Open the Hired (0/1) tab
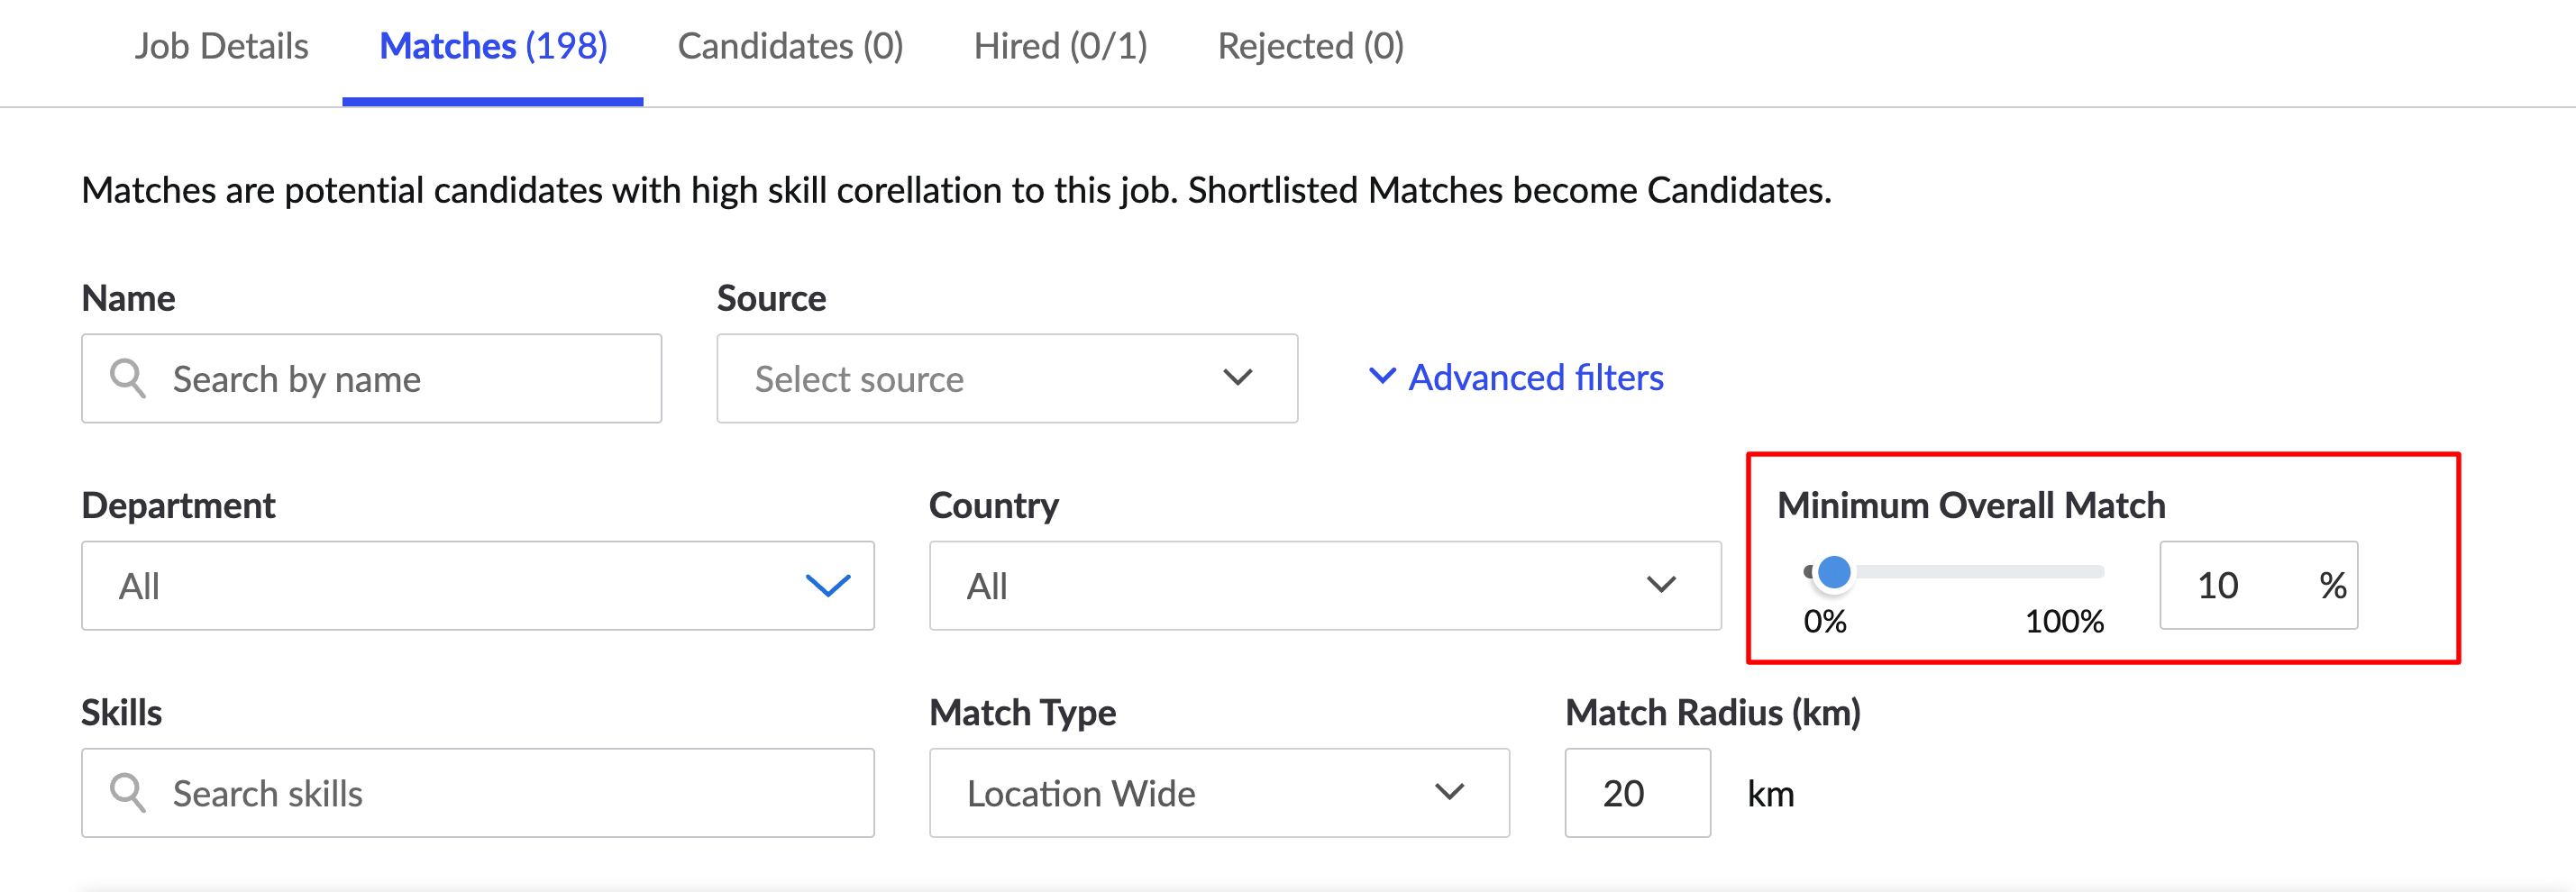This screenshot has height=892, width=2576. coord(1060,46)
